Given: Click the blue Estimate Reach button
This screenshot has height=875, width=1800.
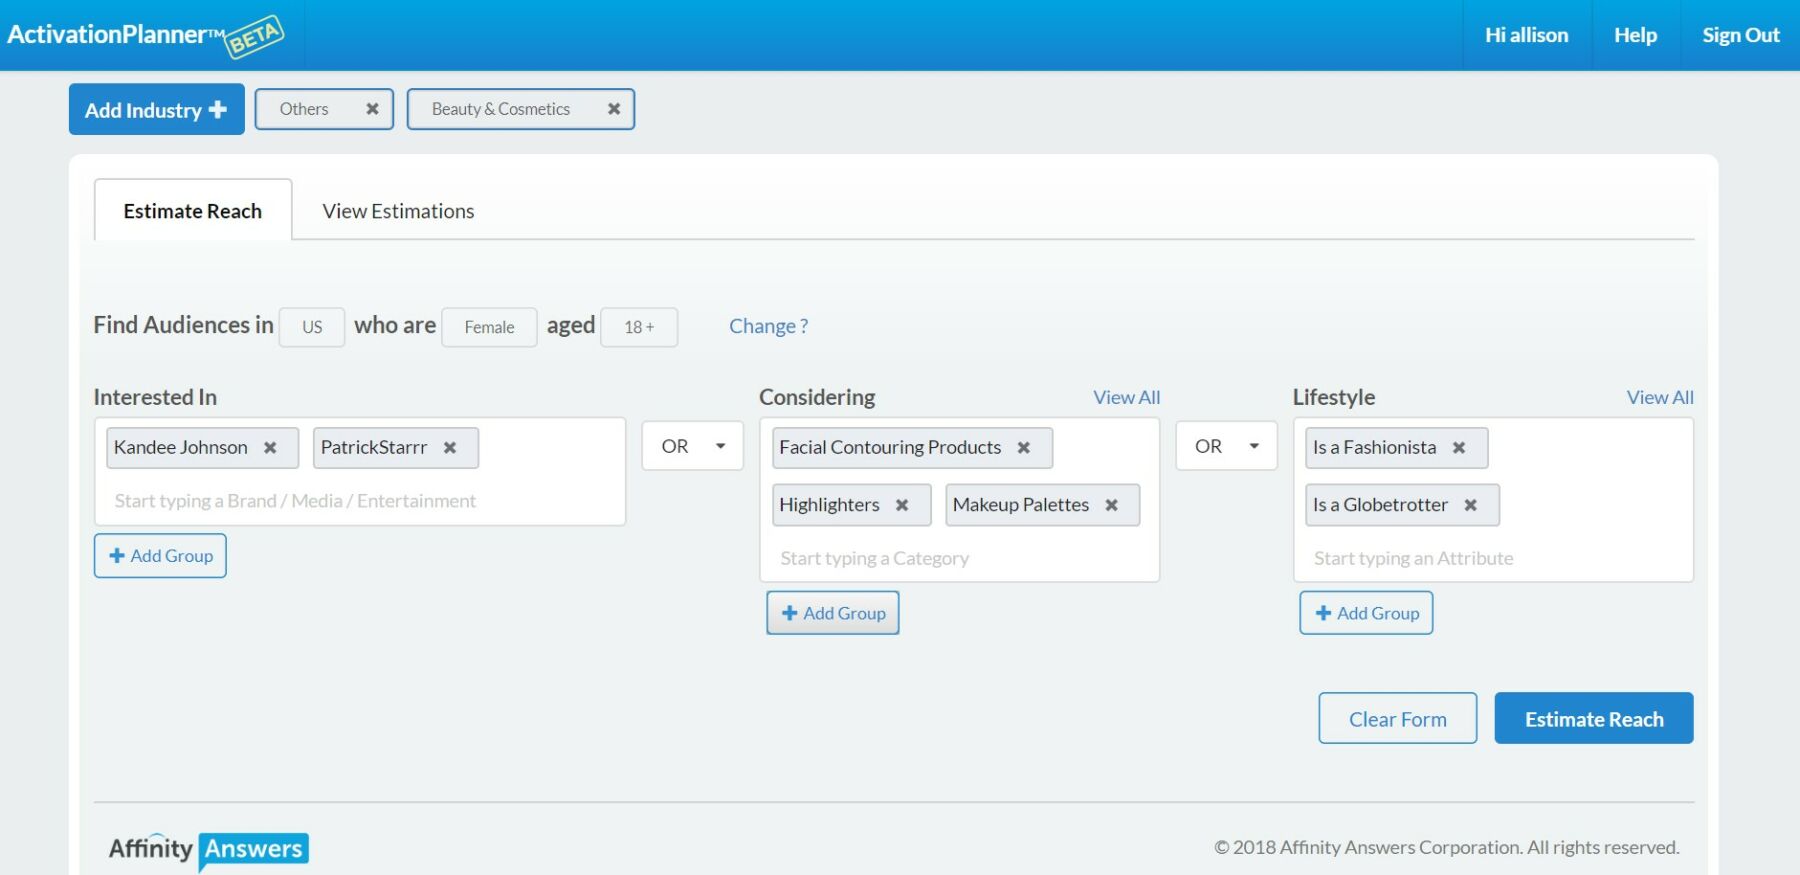Looking at the screenshot, I should tap(1594, 718).
